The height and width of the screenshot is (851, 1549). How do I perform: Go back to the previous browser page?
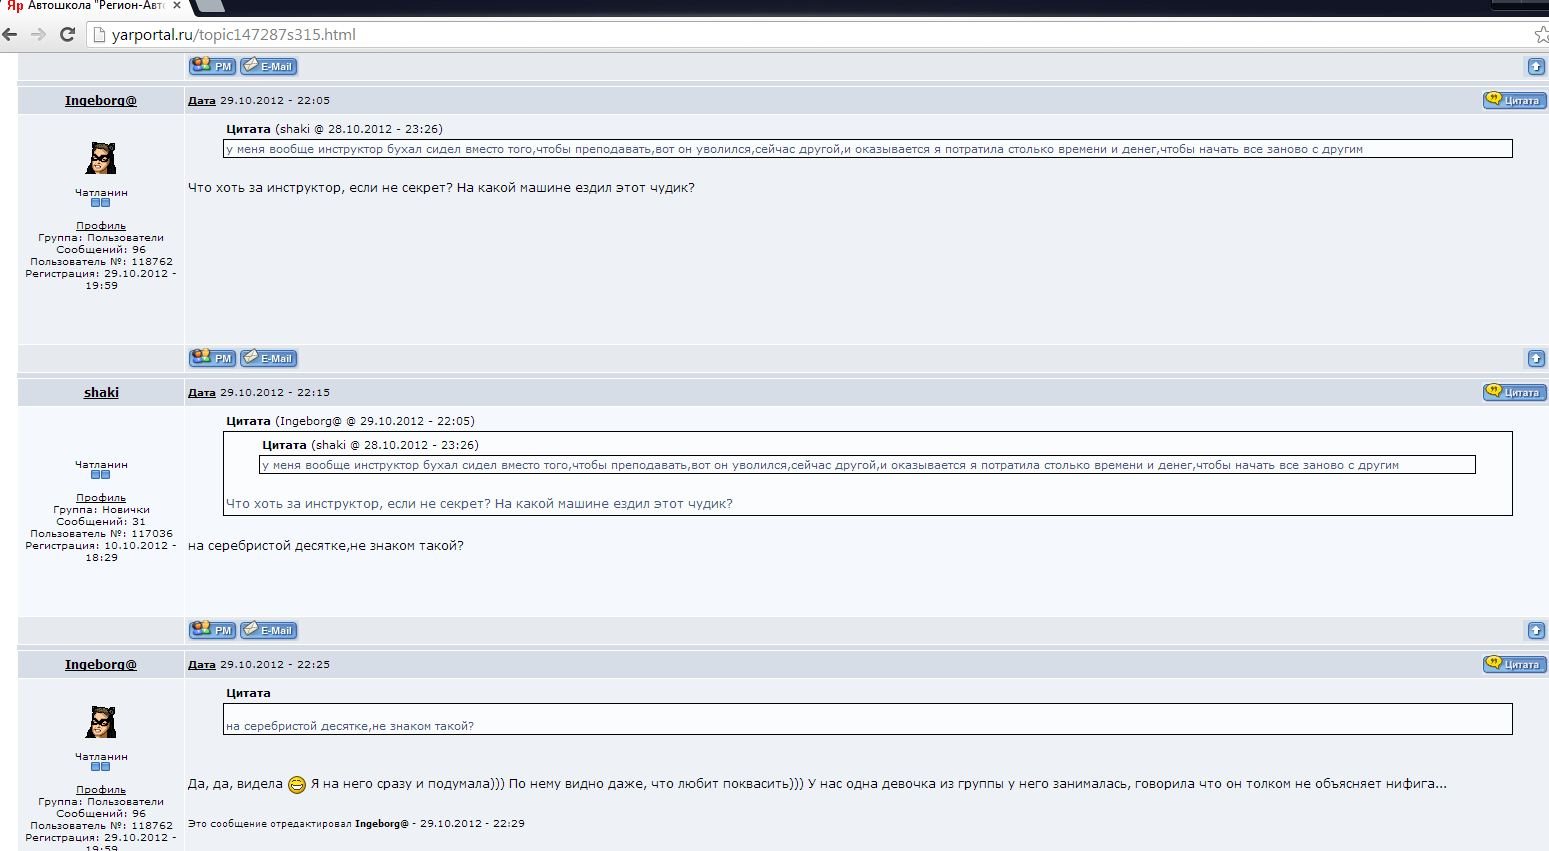click(10, 34)
